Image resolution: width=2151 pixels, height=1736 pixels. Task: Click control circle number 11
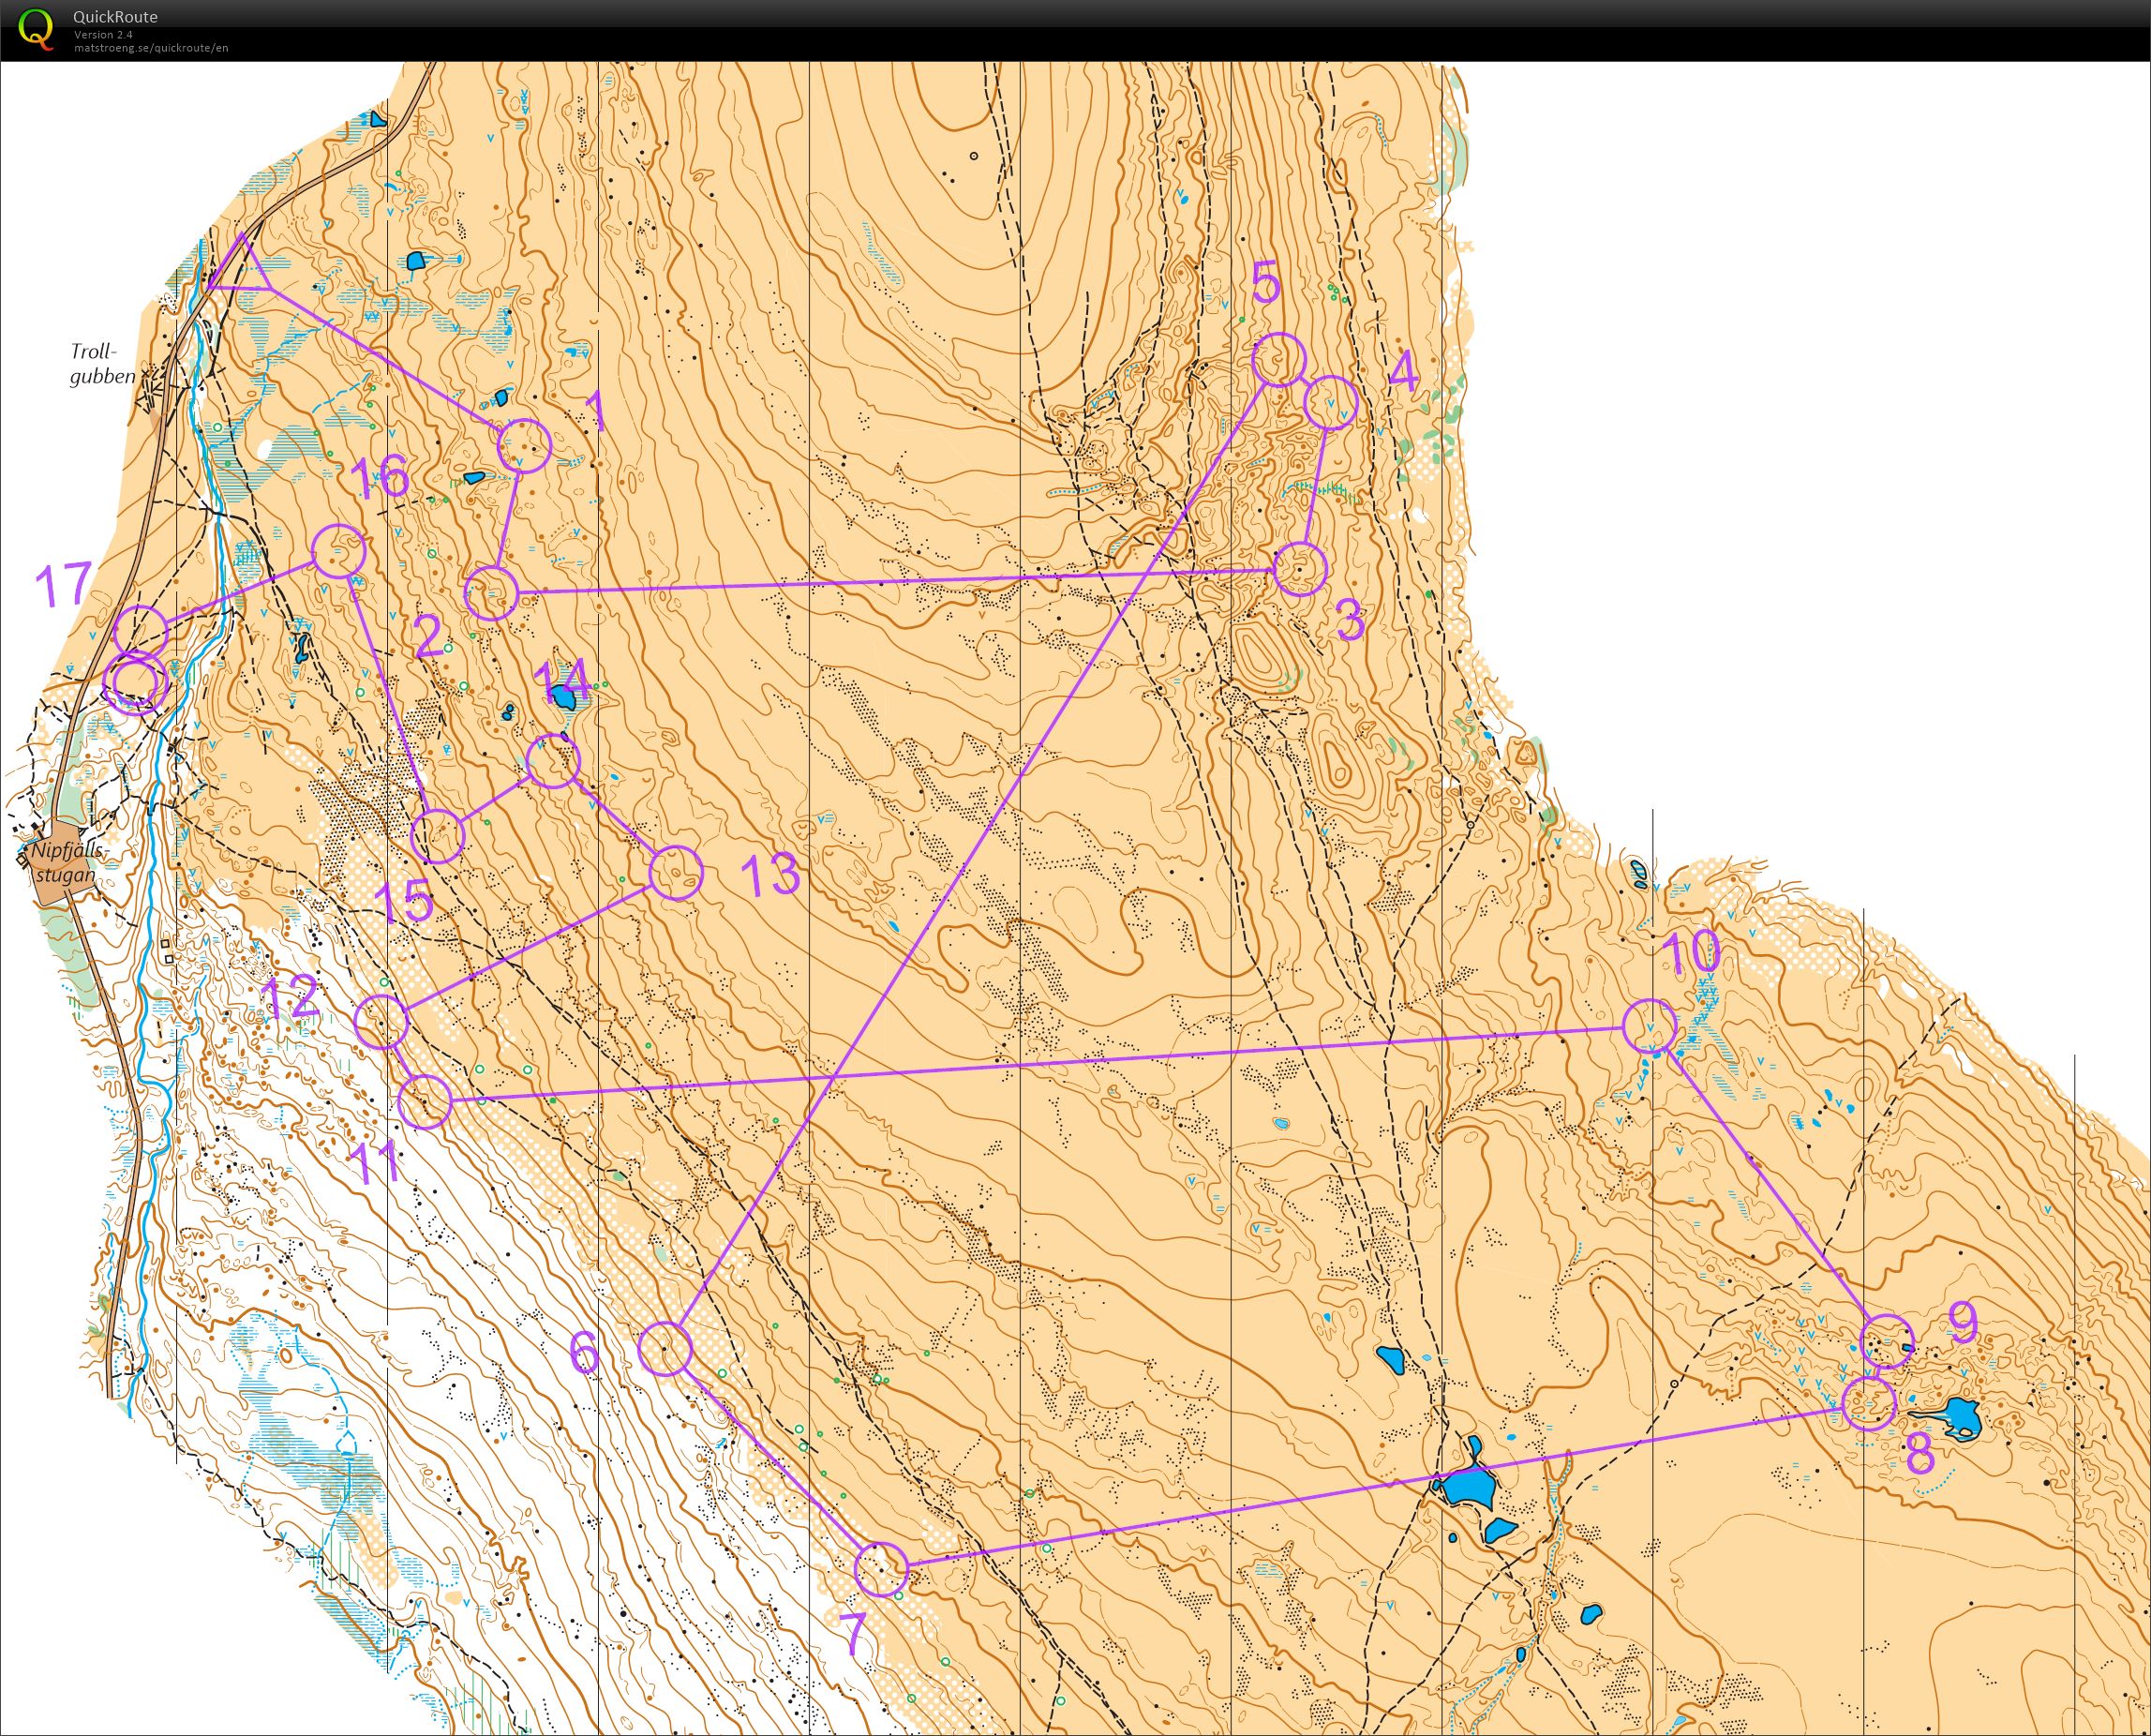pos(425,1102)
